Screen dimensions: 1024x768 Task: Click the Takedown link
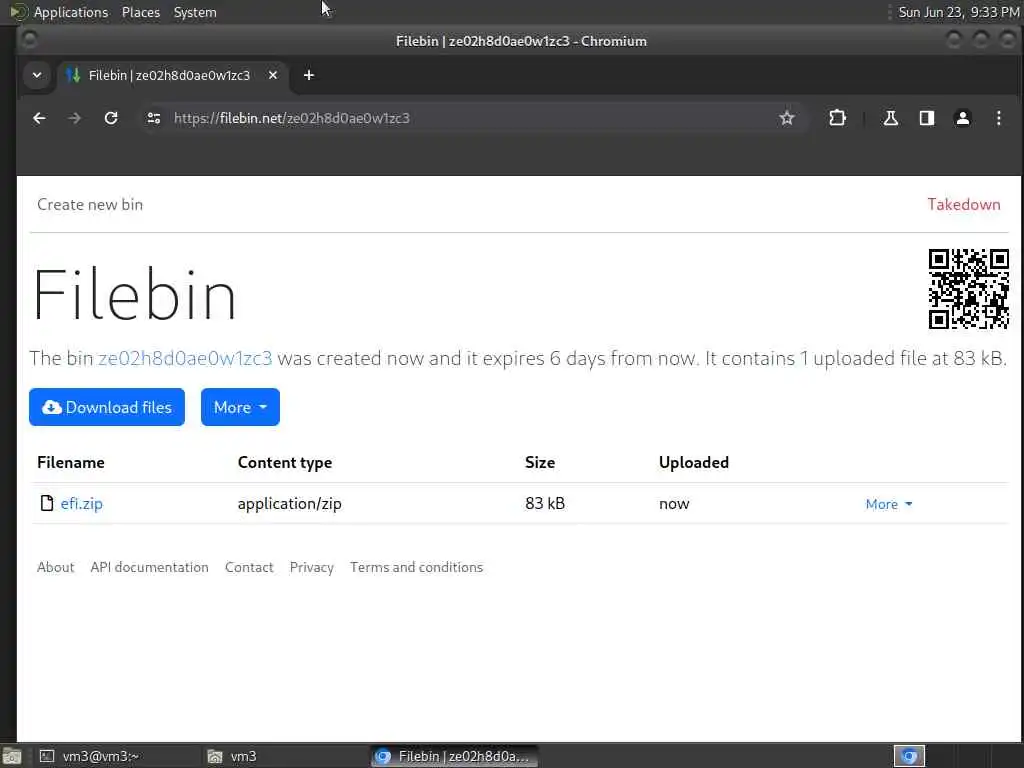[963, 204]
